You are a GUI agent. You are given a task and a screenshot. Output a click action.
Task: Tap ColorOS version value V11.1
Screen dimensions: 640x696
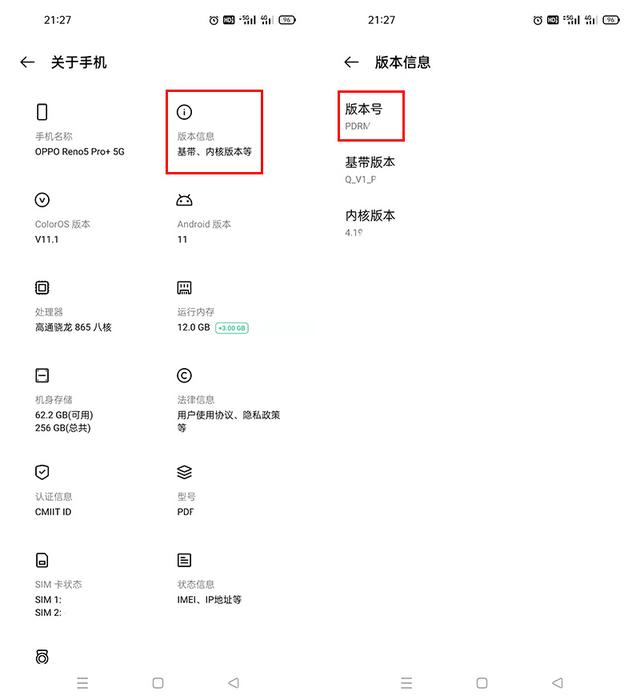click(47, 240)
